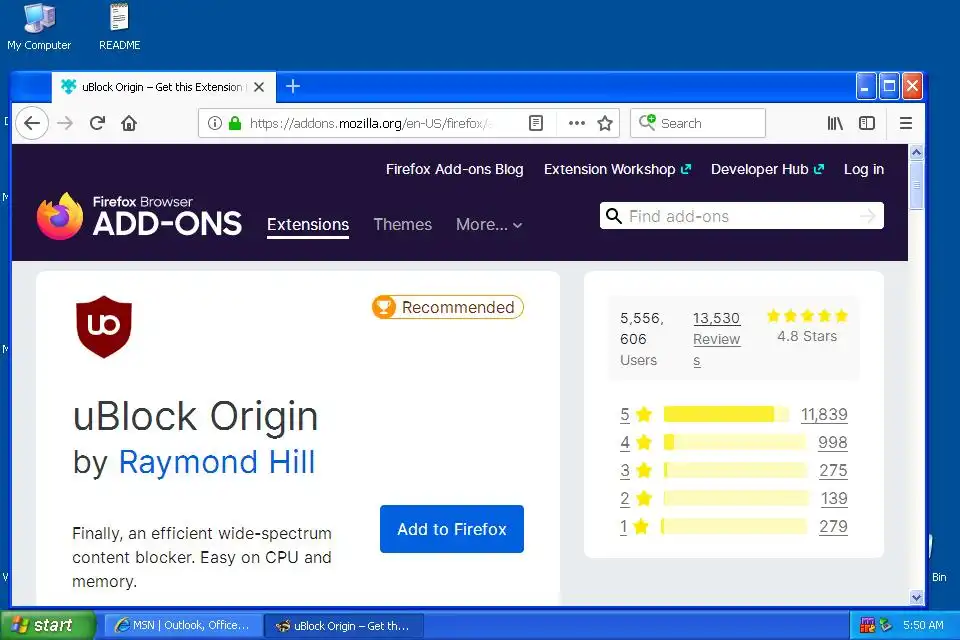Click the security tray icon in taskbar

click(x=867, y=625)
